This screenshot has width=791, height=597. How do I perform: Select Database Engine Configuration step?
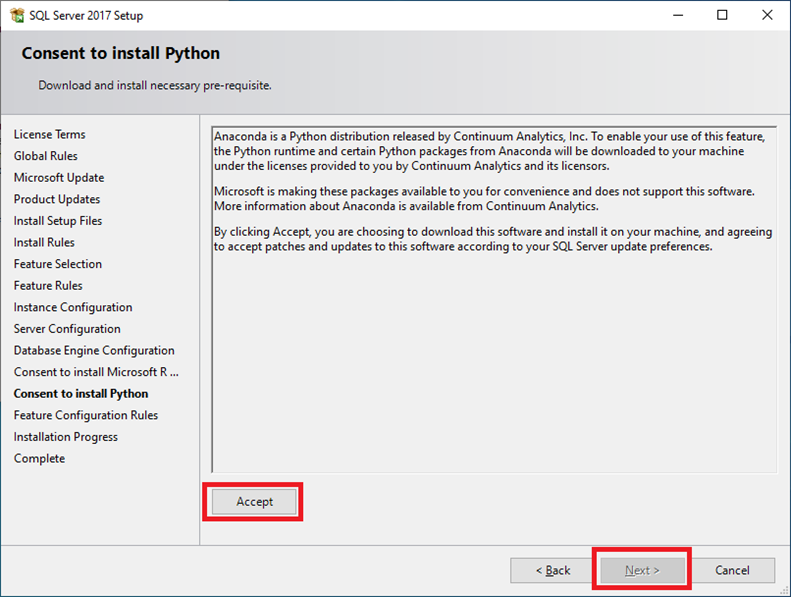[94, 351]
